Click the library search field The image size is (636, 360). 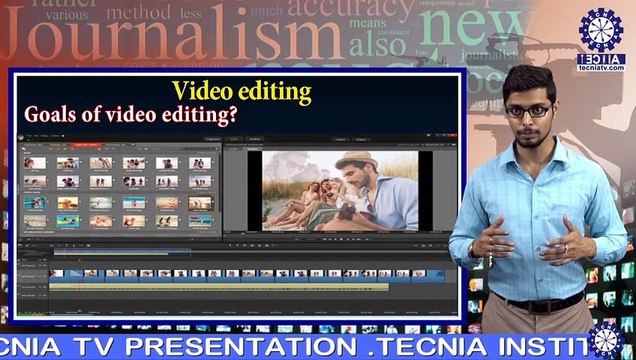pyautogui.click(x=201, y=149)
